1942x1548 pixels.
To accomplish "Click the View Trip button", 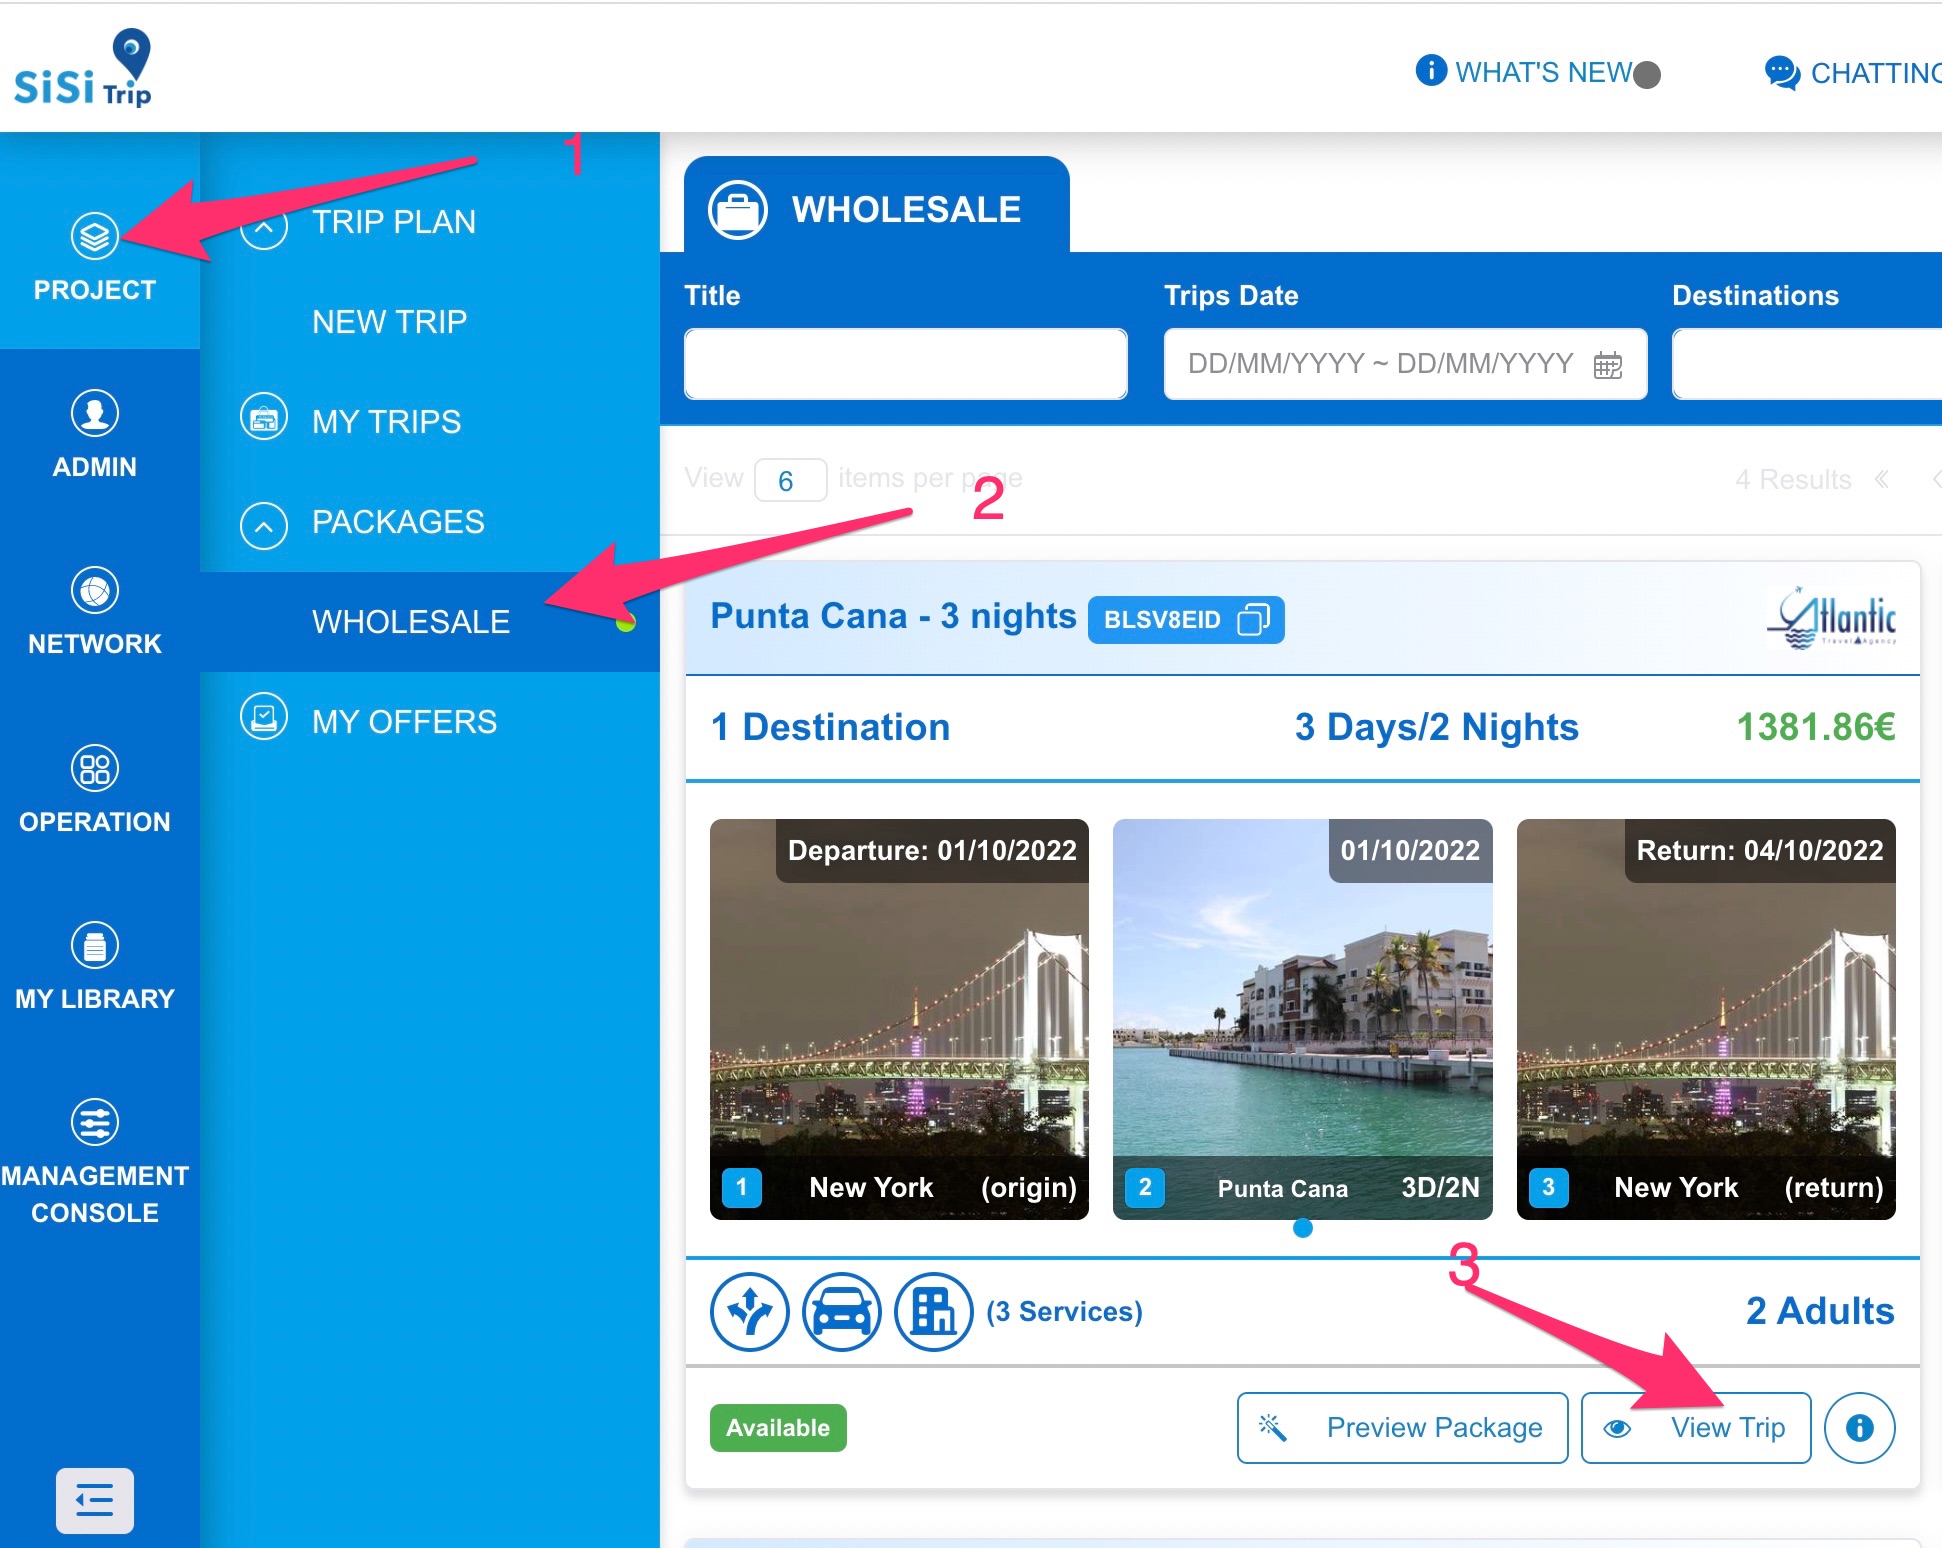I will [1696, 1428].
